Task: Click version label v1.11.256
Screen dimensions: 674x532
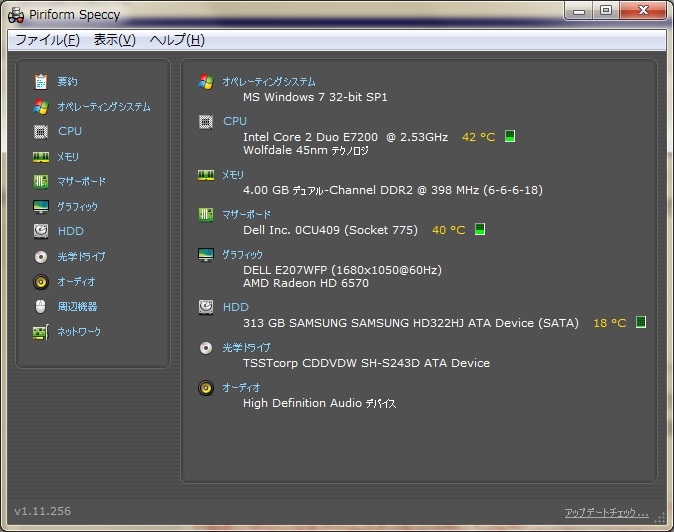Action: [x=43, y=511]
